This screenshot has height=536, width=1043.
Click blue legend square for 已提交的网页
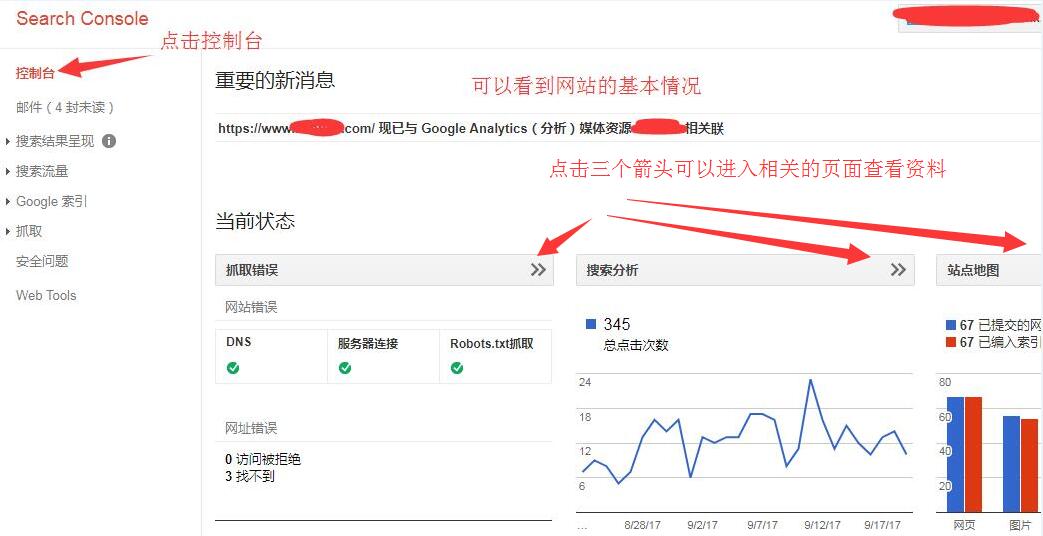951,325
